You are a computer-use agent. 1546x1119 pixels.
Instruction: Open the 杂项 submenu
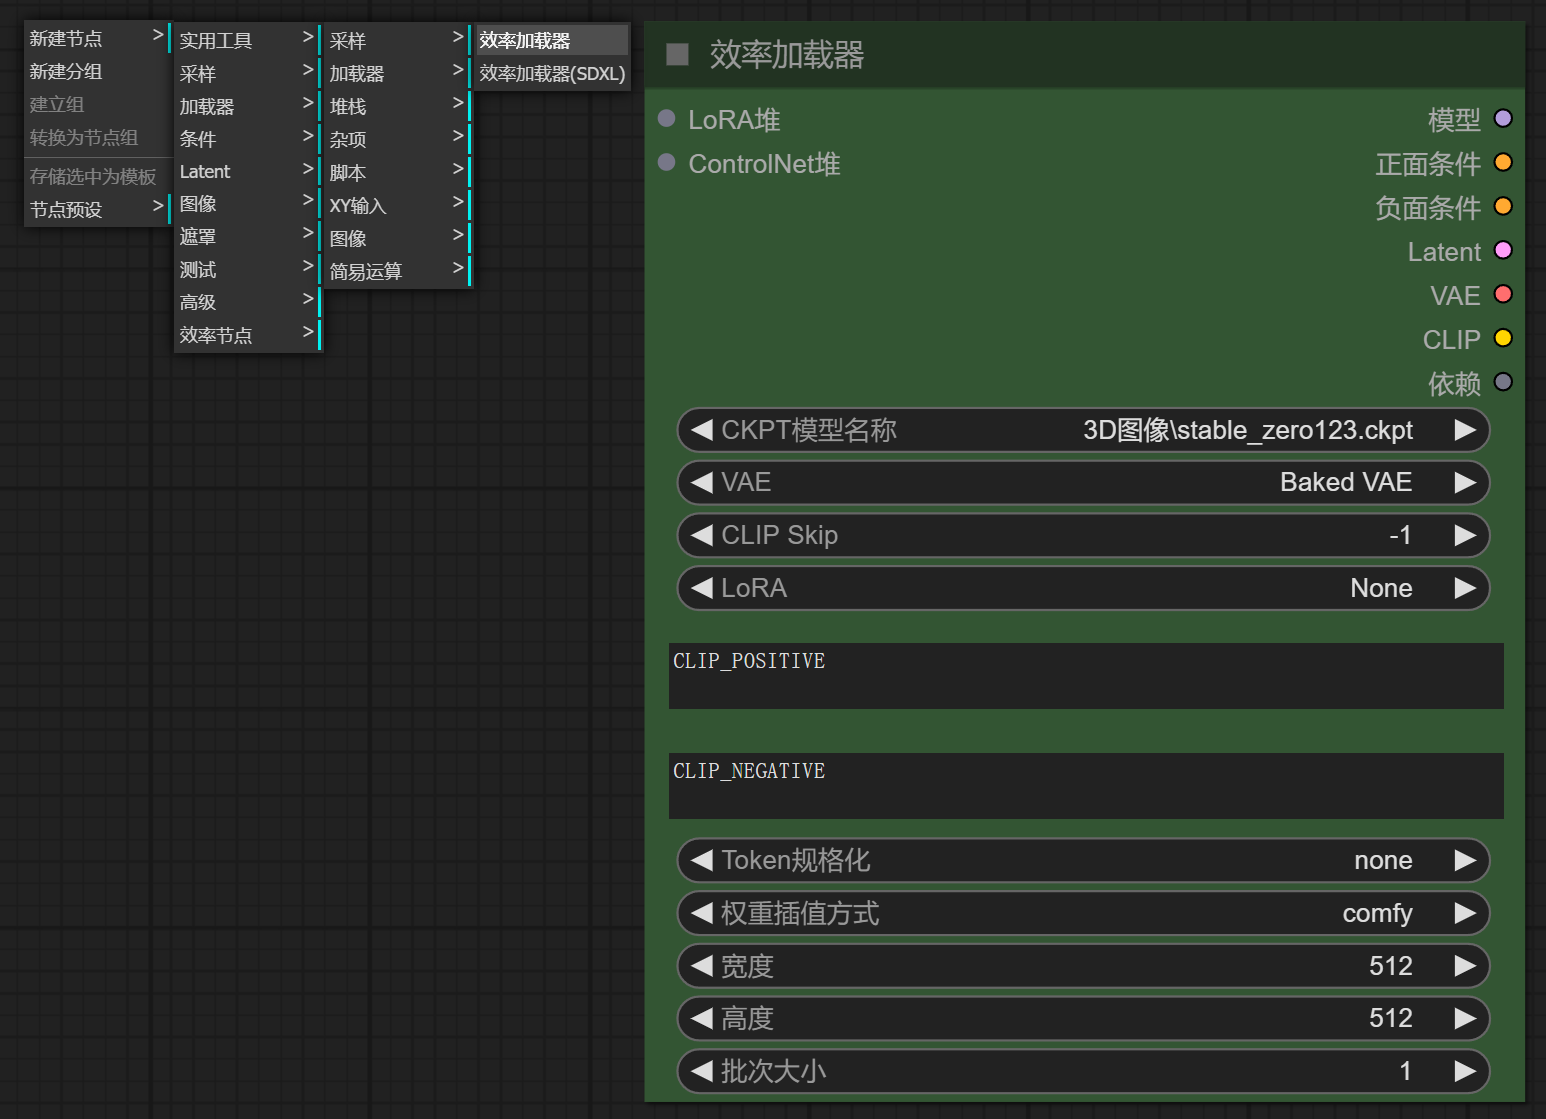(397, 139)
